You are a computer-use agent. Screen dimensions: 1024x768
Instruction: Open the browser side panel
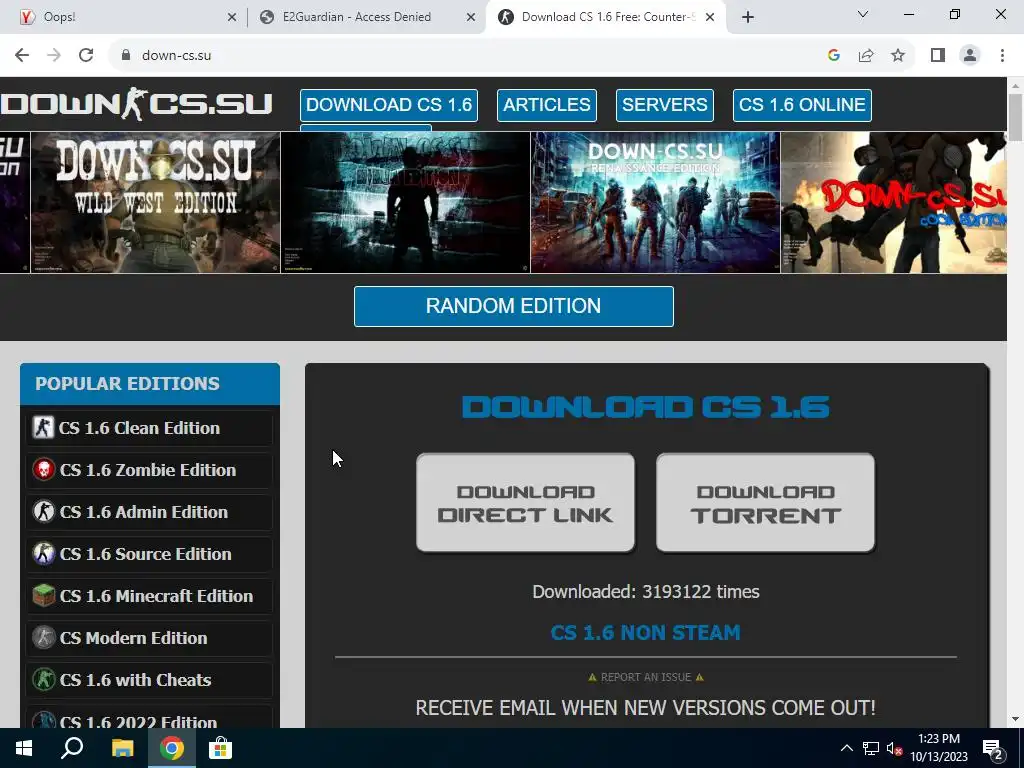click(x=938, y=56)
